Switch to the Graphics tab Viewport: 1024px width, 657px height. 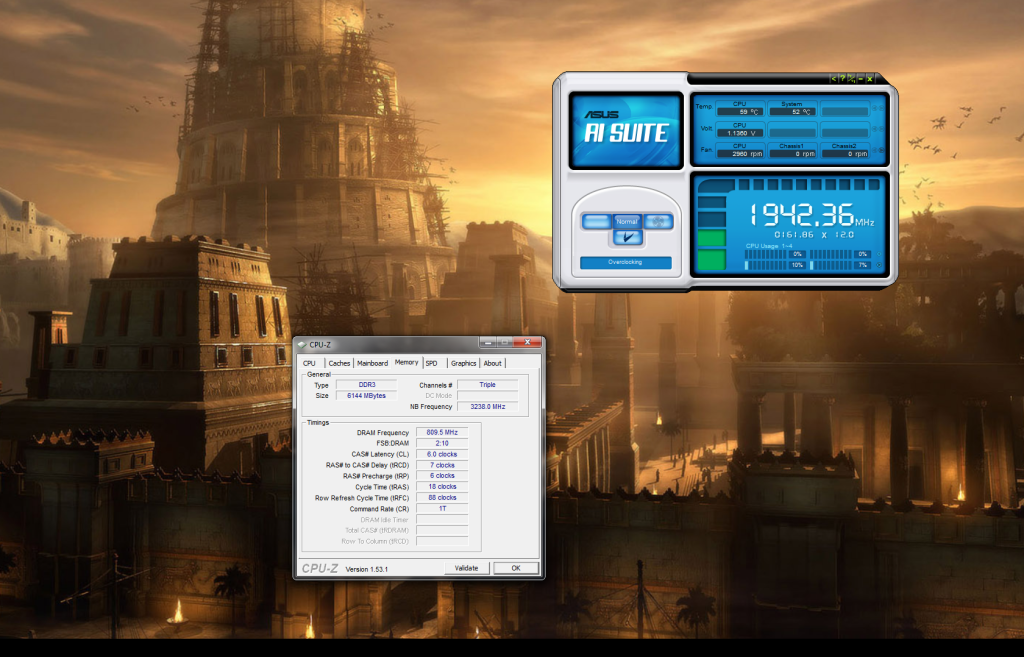464,363
